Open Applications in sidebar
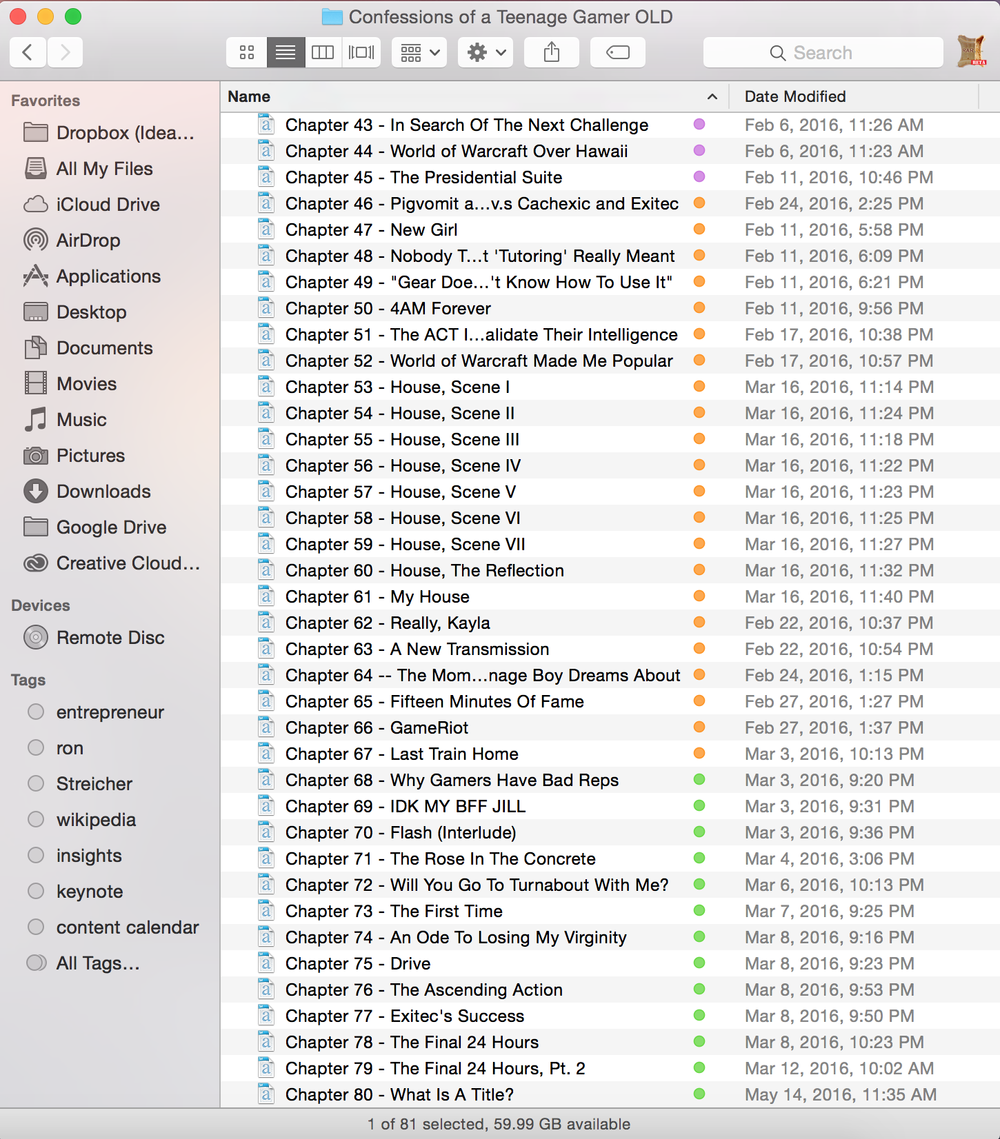Viewport: 1000px width, 1139px height. tap(110, 276)
